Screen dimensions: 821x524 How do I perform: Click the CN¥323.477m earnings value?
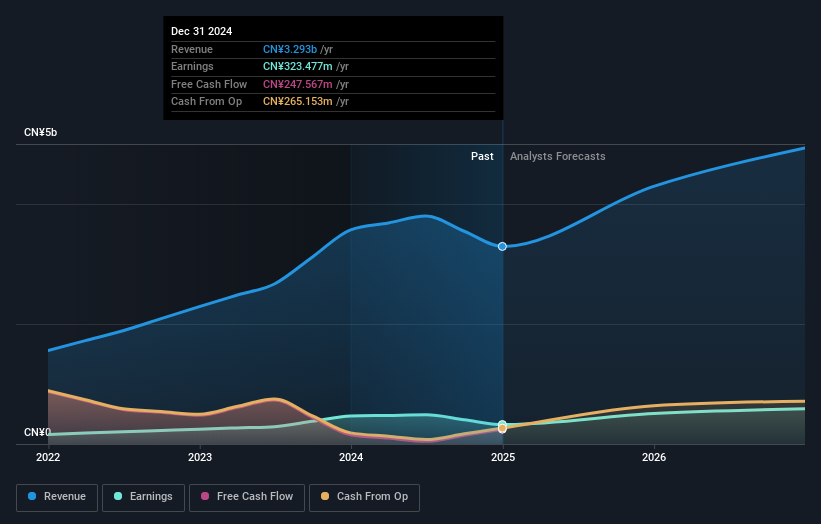click(x=298, y=66)
